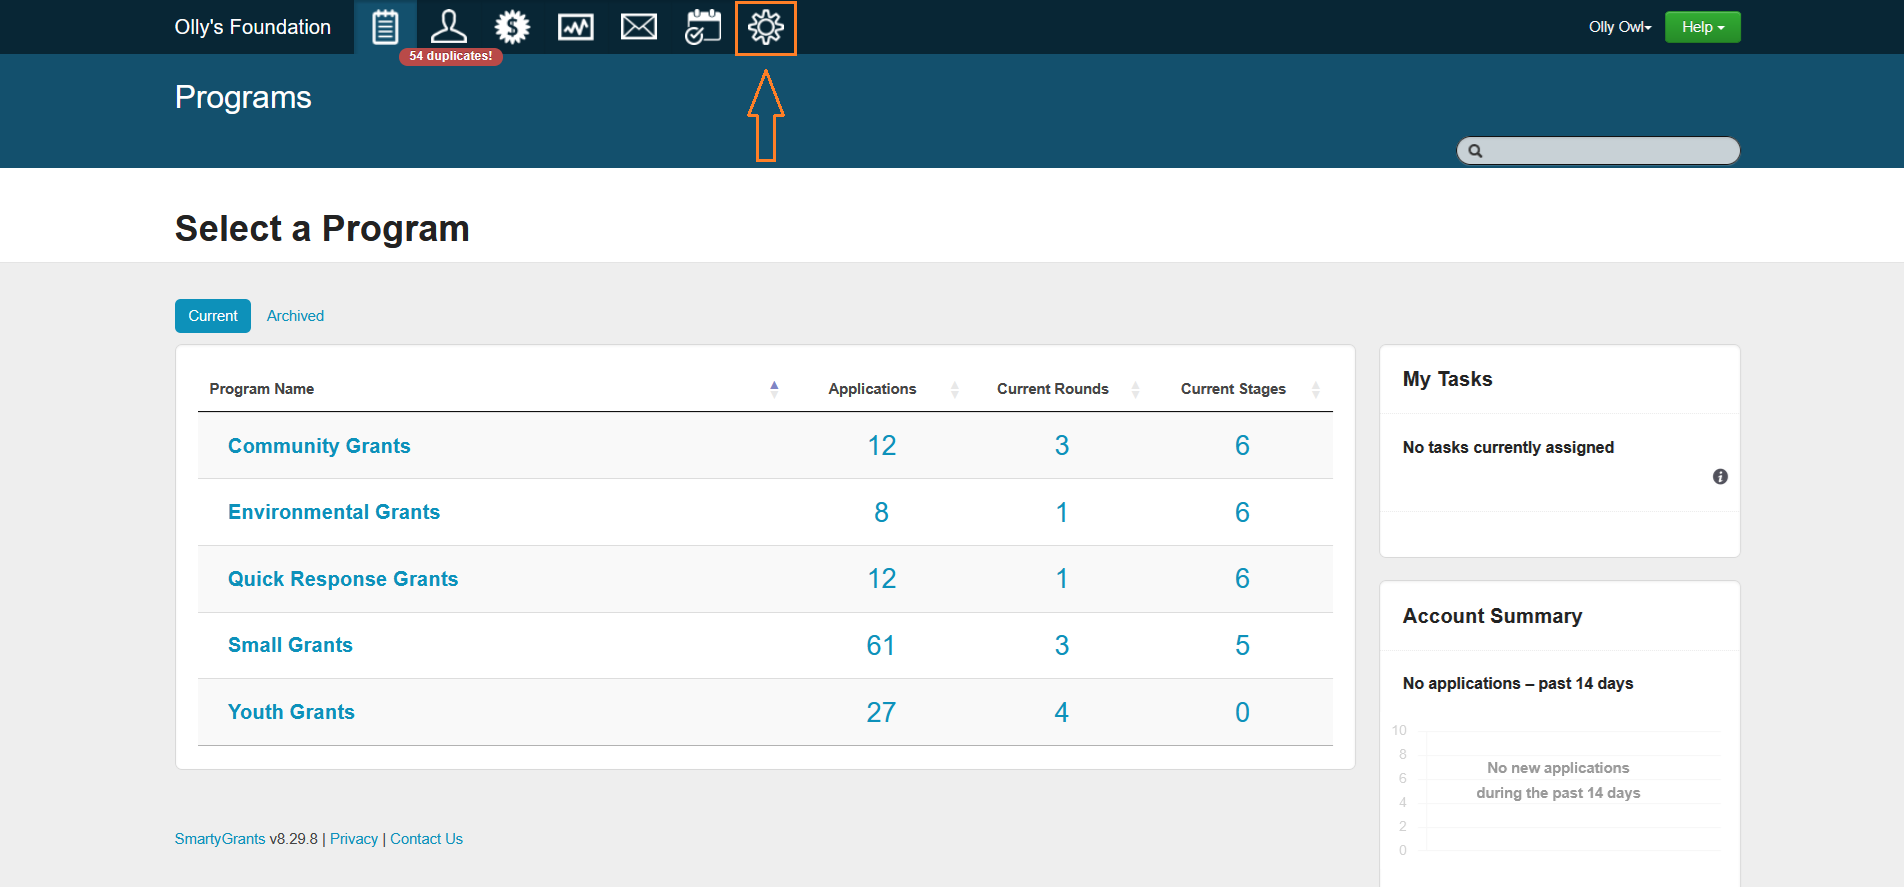The image size is (1904, 887).
Task: Sort table by Current Rounds column
Action: click(x=1052, y=389)
